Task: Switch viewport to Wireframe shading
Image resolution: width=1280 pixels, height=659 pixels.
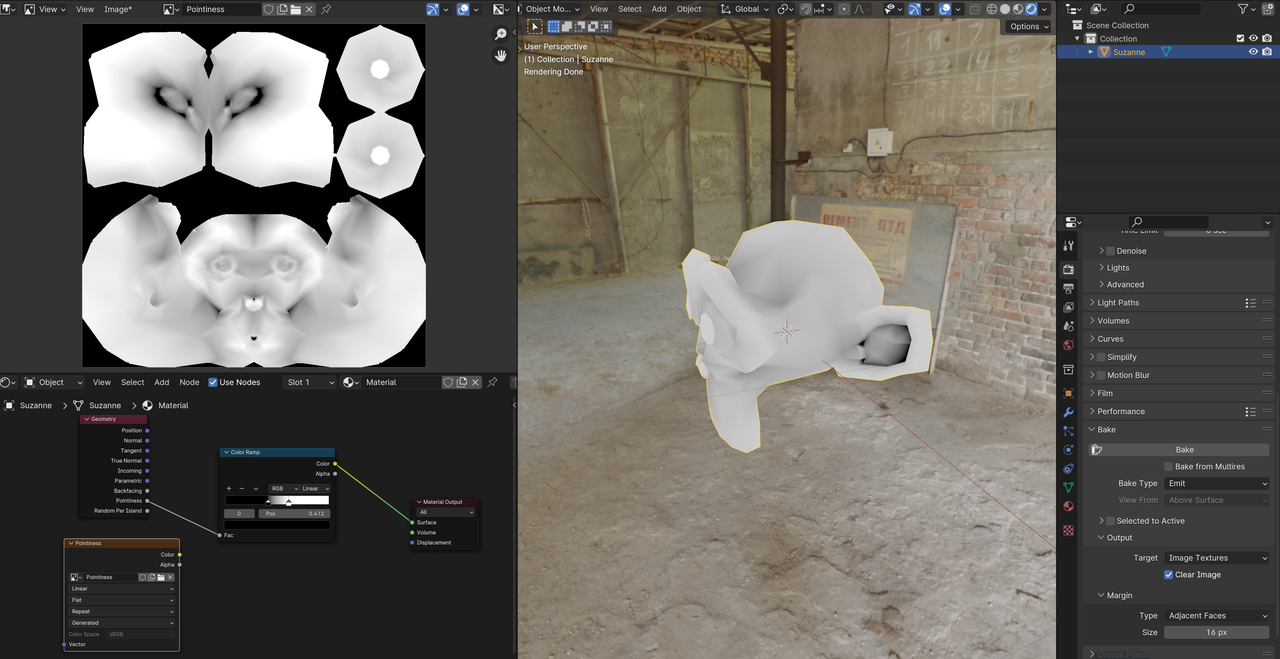Action: (x=991, y=9)
